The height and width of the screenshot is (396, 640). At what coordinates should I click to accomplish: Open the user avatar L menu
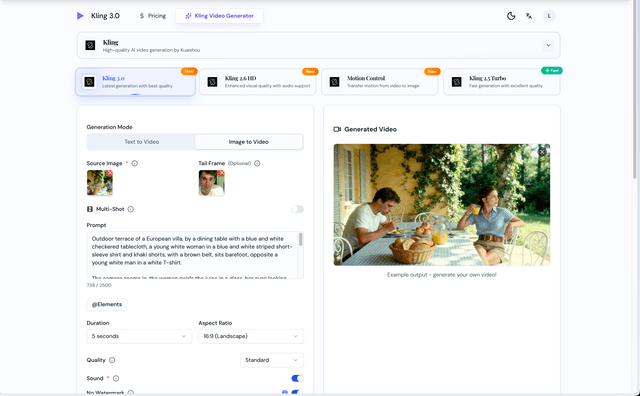[549, 16]
